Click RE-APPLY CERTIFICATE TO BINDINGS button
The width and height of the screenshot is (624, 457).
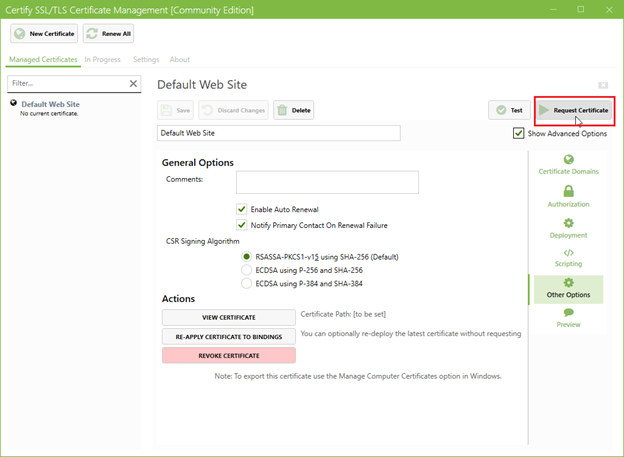229,336
